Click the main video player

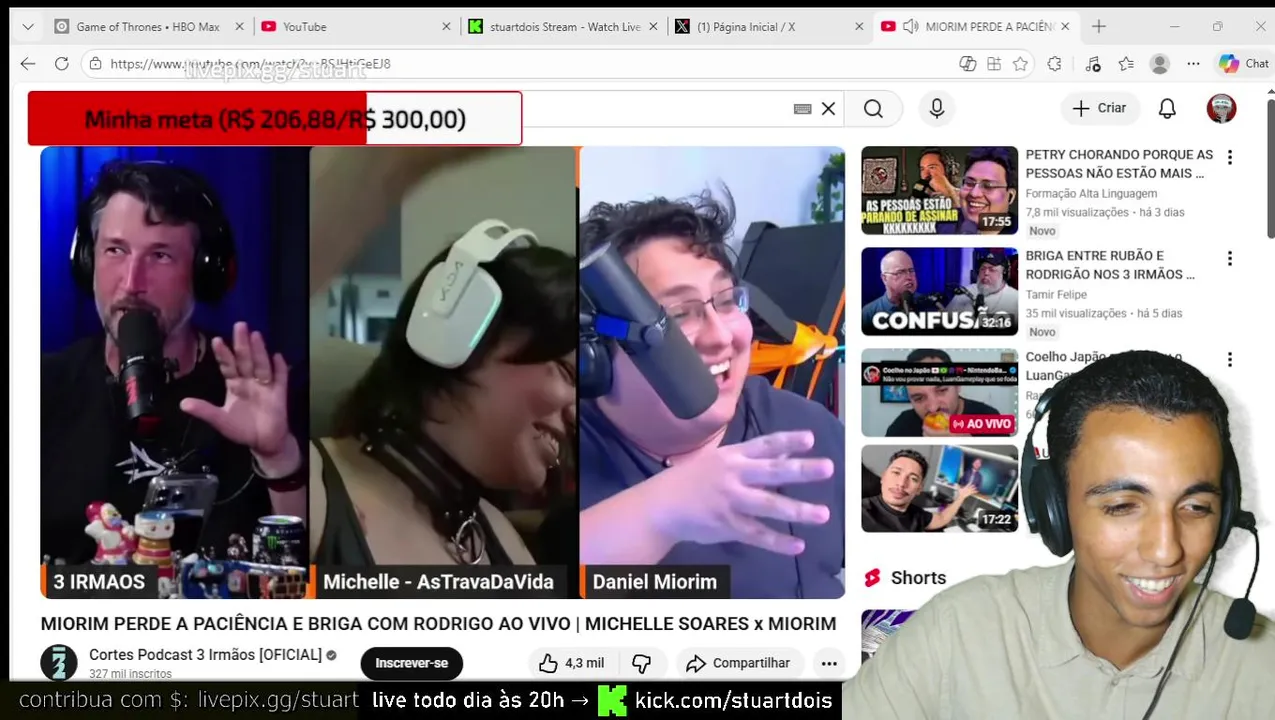click(x=442, y=372)
